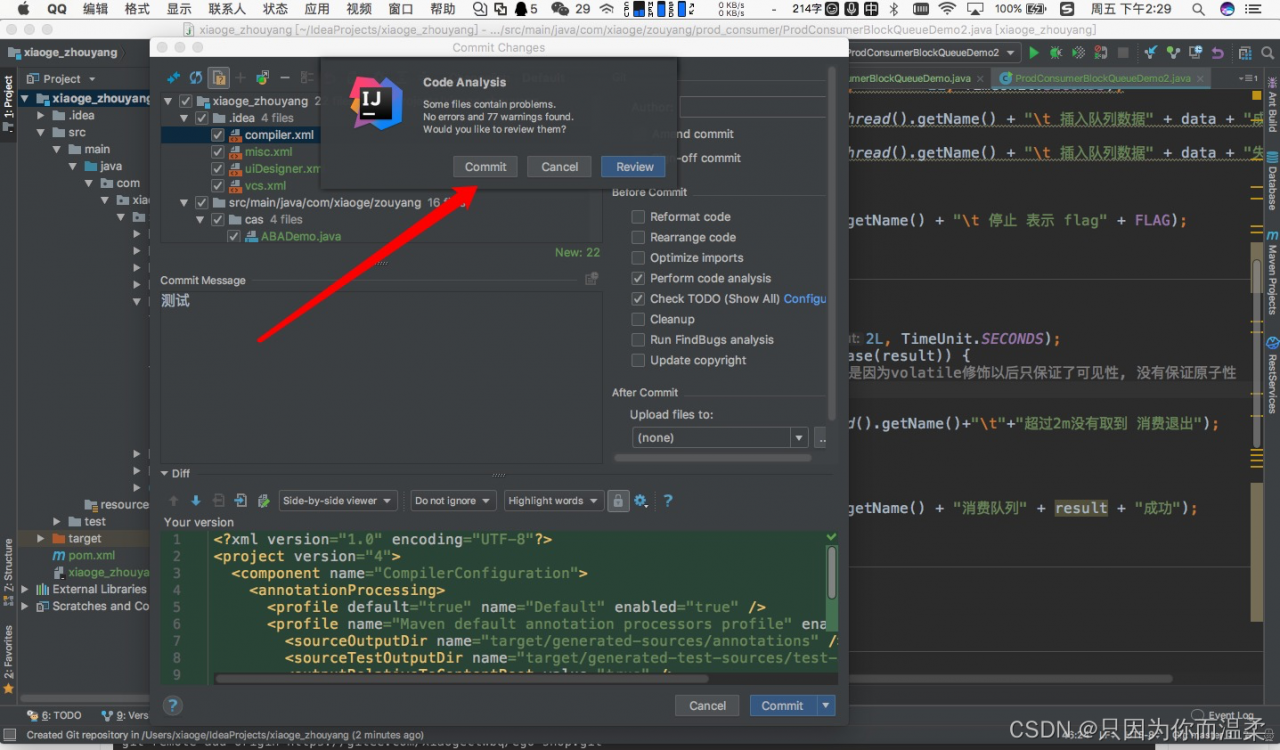Screen dimensions: 1280x750
Task: Open the 窗口 menu in menu bar
Action: tap(401, 9)
